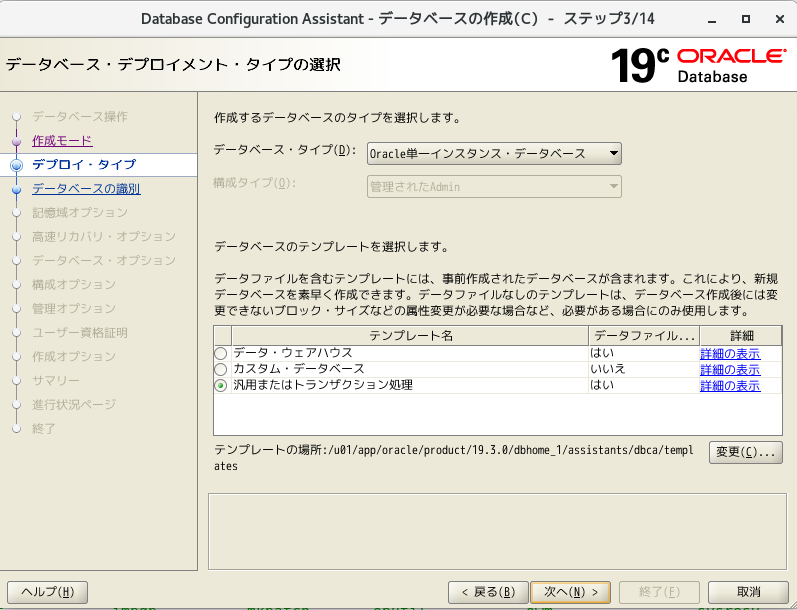Click 詳細の表示 link for カスタム・データベース

coord(730,370)
